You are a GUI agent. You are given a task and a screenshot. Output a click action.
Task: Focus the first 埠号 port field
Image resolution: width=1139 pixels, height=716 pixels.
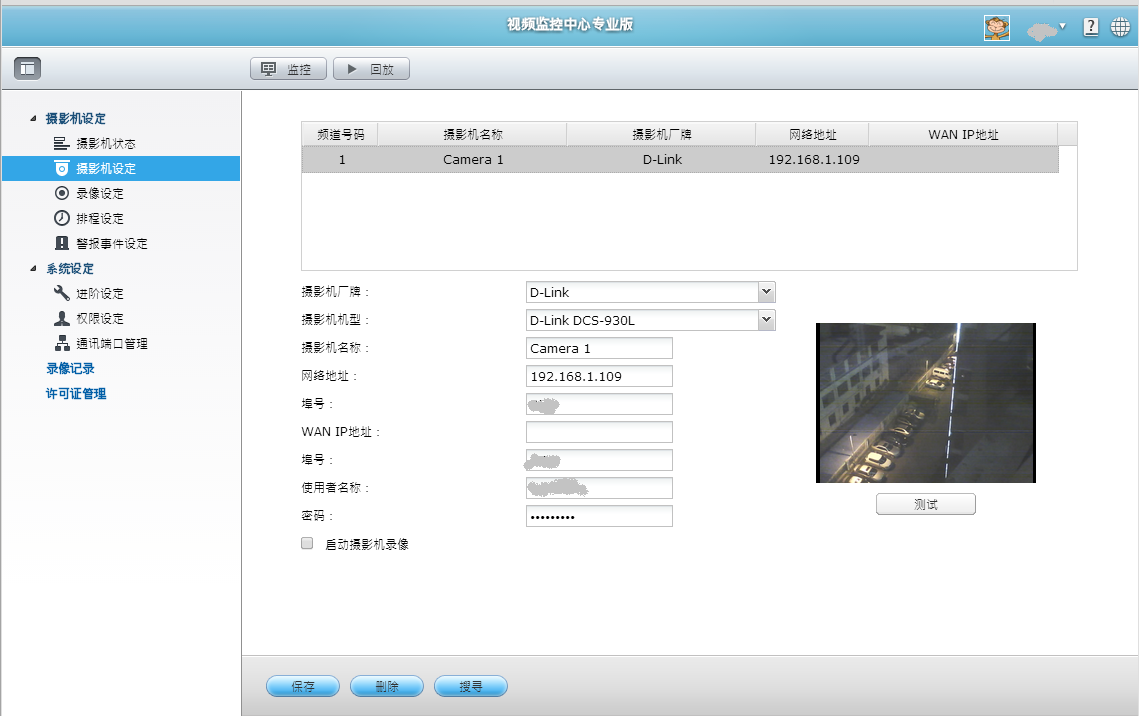pyautogui.click(x=599, y=404)
